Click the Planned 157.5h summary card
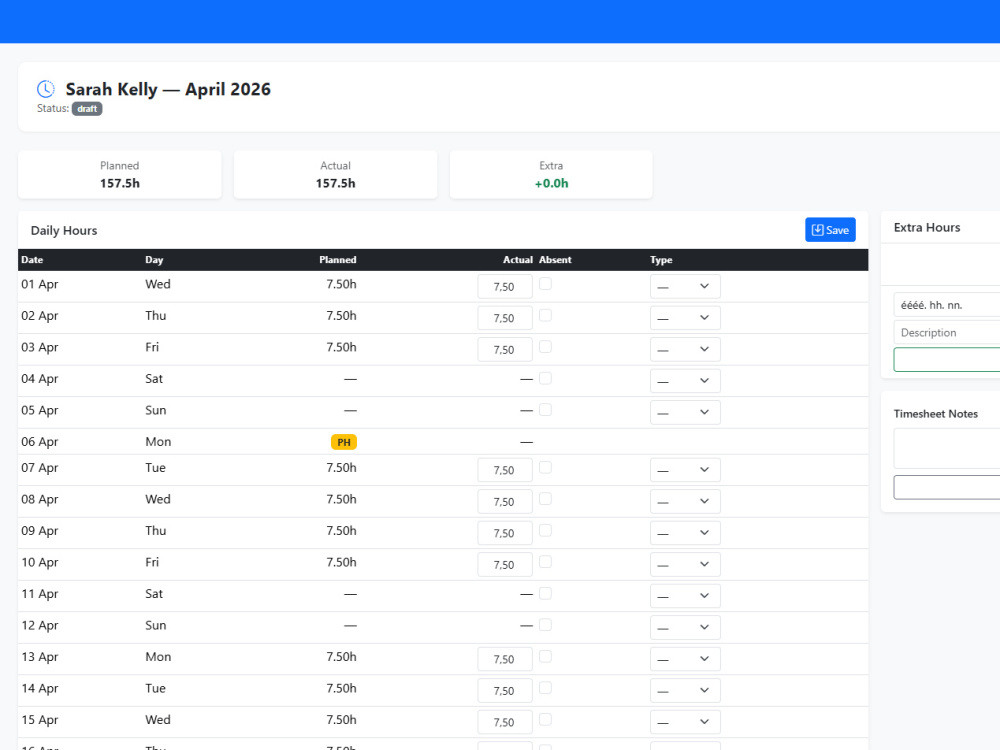 120,175
